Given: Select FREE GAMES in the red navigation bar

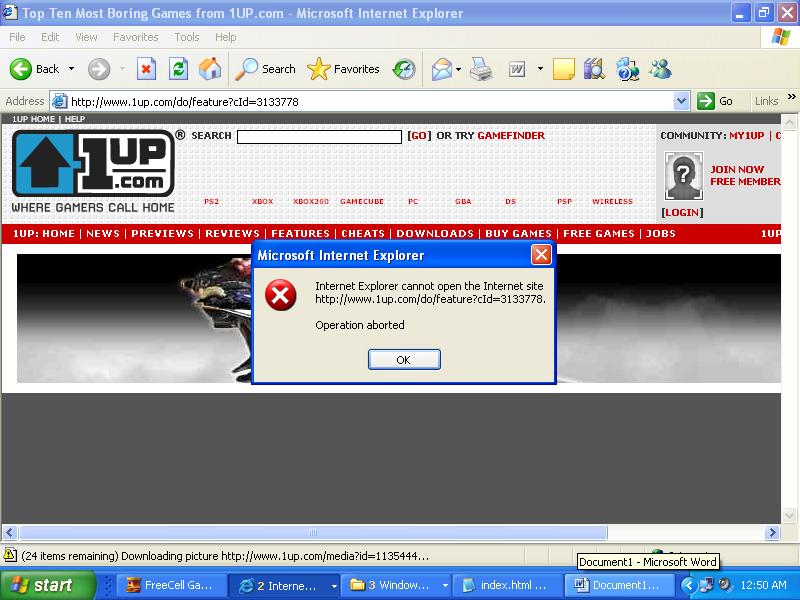Looking at the screenshot, I should (x=599, y=234).
